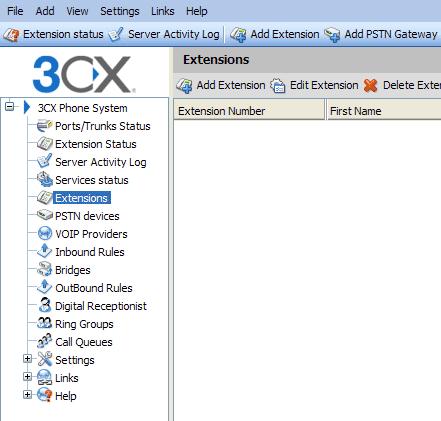The image size is (441, 421).
Task: Click the Call Queues icon
Action: tap(44, 341)
